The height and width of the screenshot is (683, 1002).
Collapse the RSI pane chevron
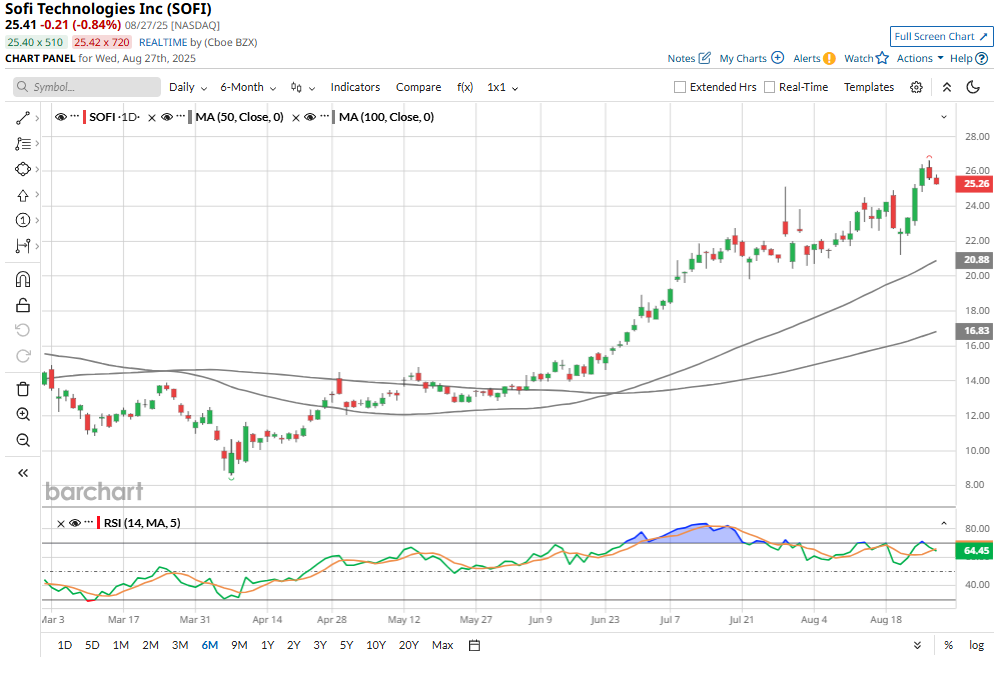[x=944, y=523]
